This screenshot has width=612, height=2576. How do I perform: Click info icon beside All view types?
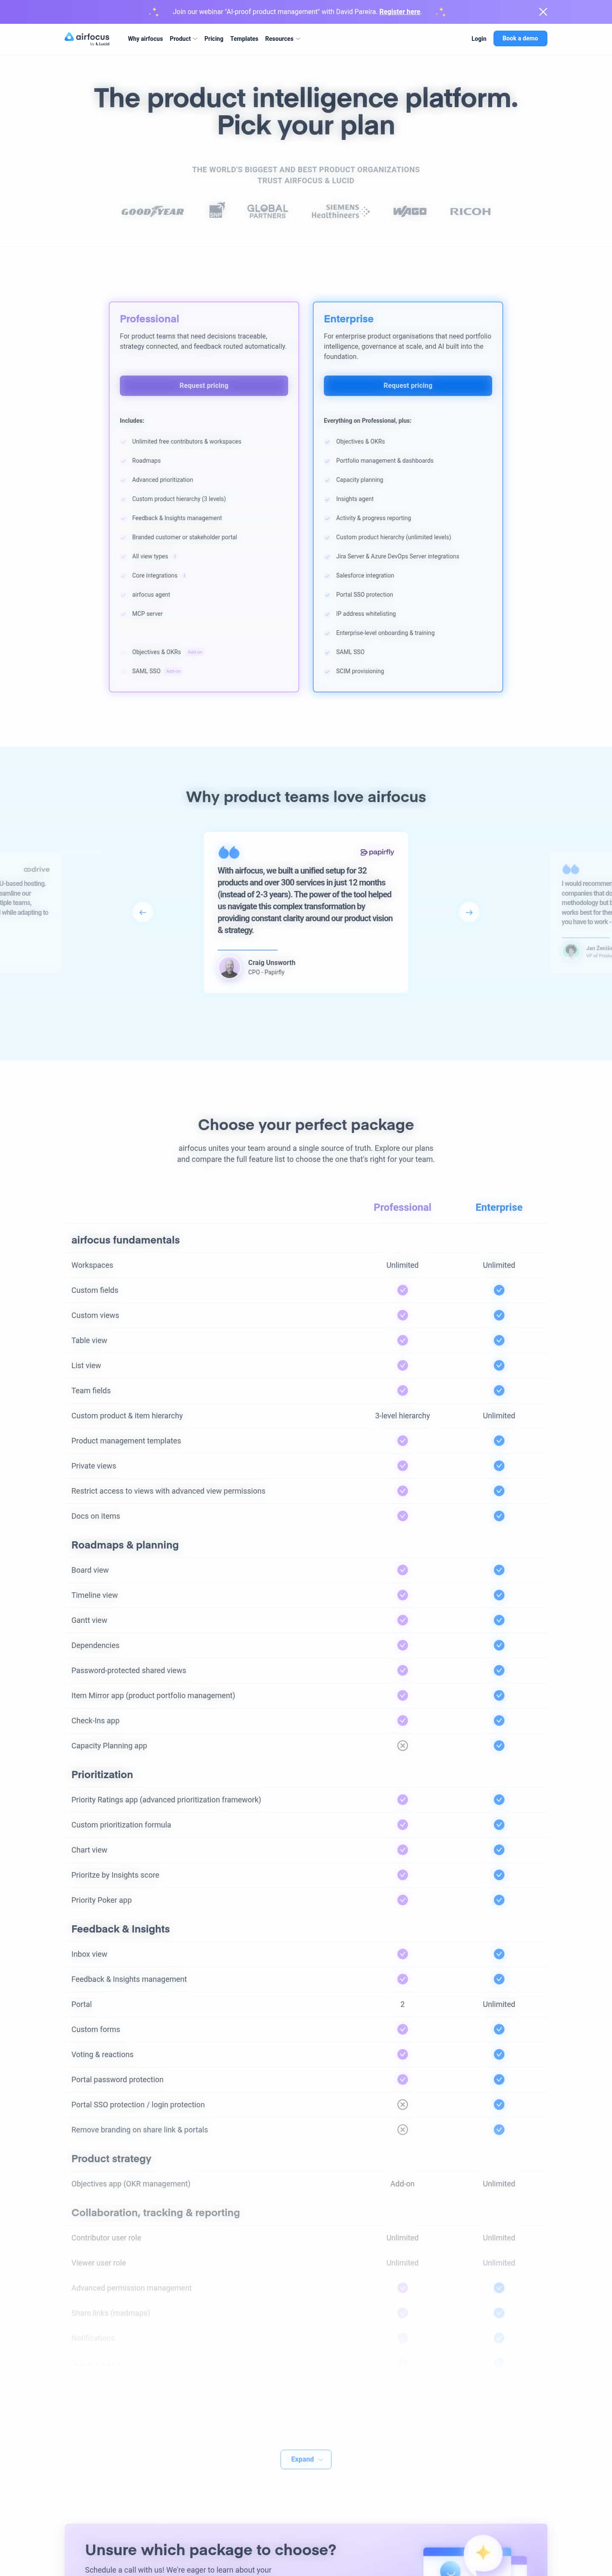pos(175,556)
